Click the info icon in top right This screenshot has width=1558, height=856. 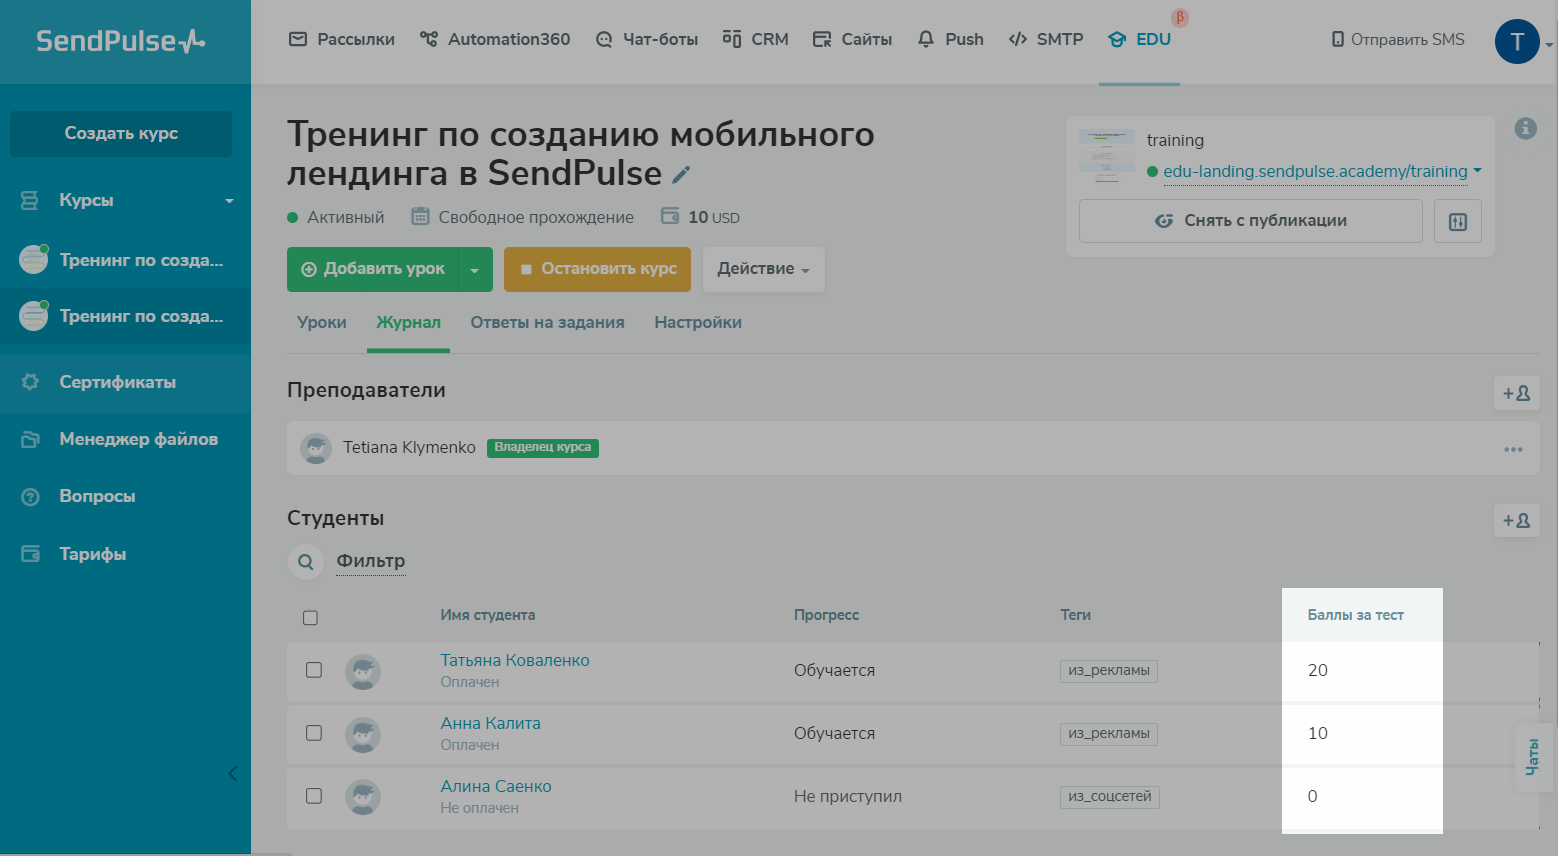coord(1525,128)
